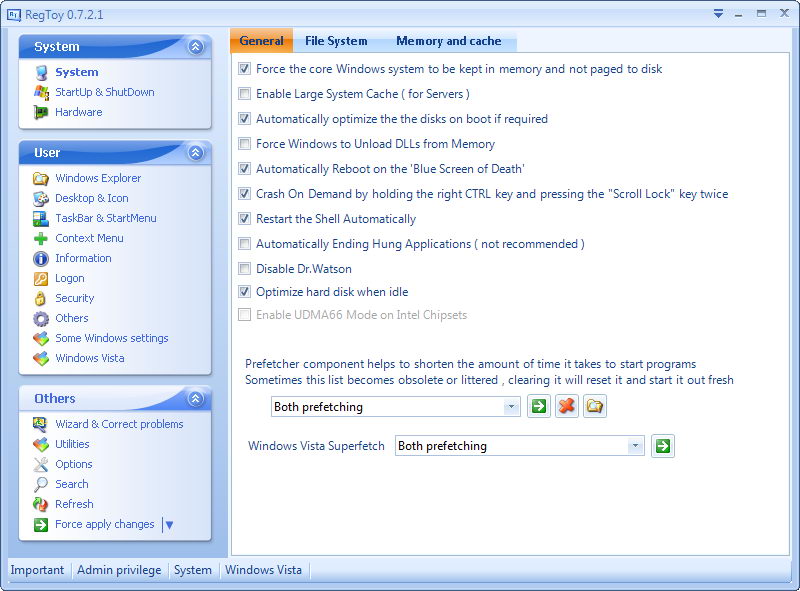Click the TaskBar & StartMenu icon

click(41, 218)
